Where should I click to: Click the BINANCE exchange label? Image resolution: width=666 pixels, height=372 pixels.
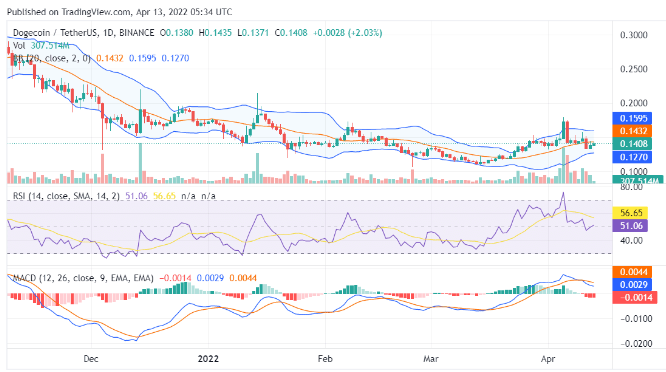coord(136,33)
